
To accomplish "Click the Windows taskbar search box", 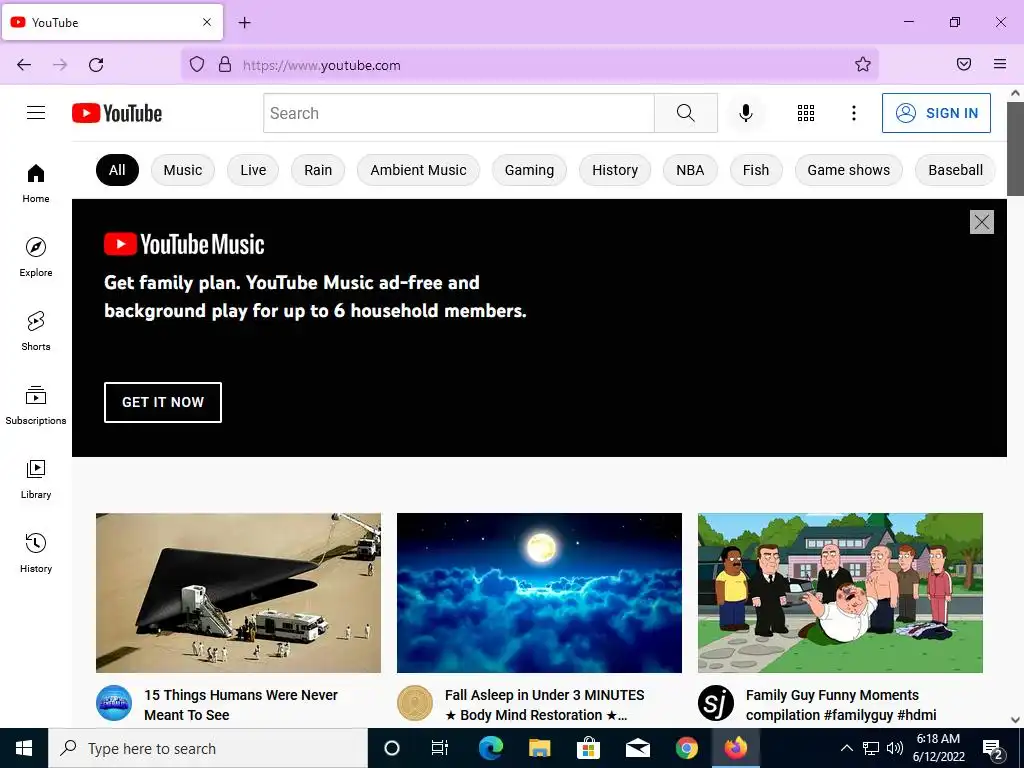I will (208, 748).
